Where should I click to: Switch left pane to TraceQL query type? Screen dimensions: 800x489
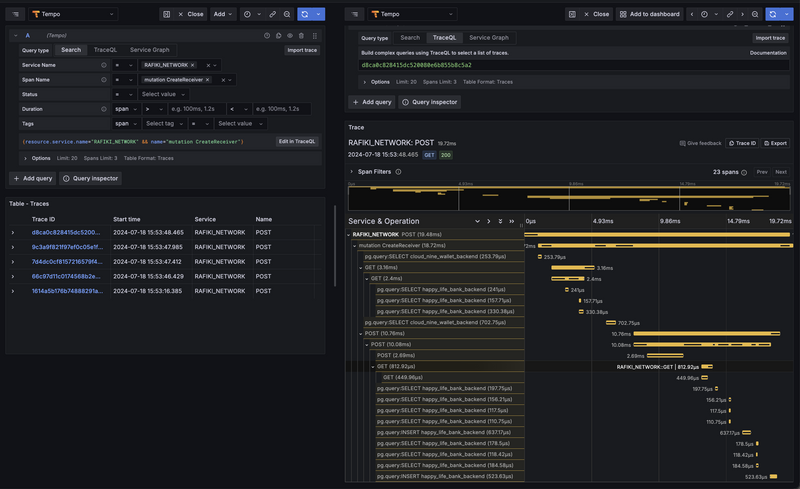105,50
